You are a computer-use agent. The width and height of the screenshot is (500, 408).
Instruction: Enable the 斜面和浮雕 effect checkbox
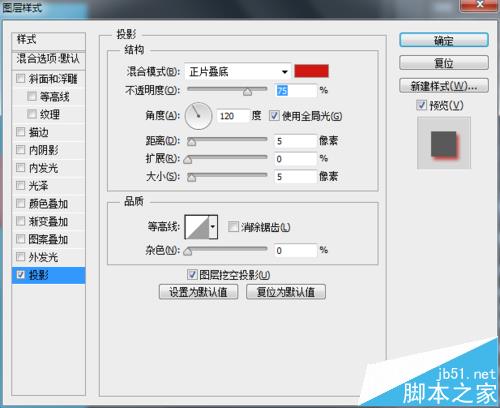[21, 79]
